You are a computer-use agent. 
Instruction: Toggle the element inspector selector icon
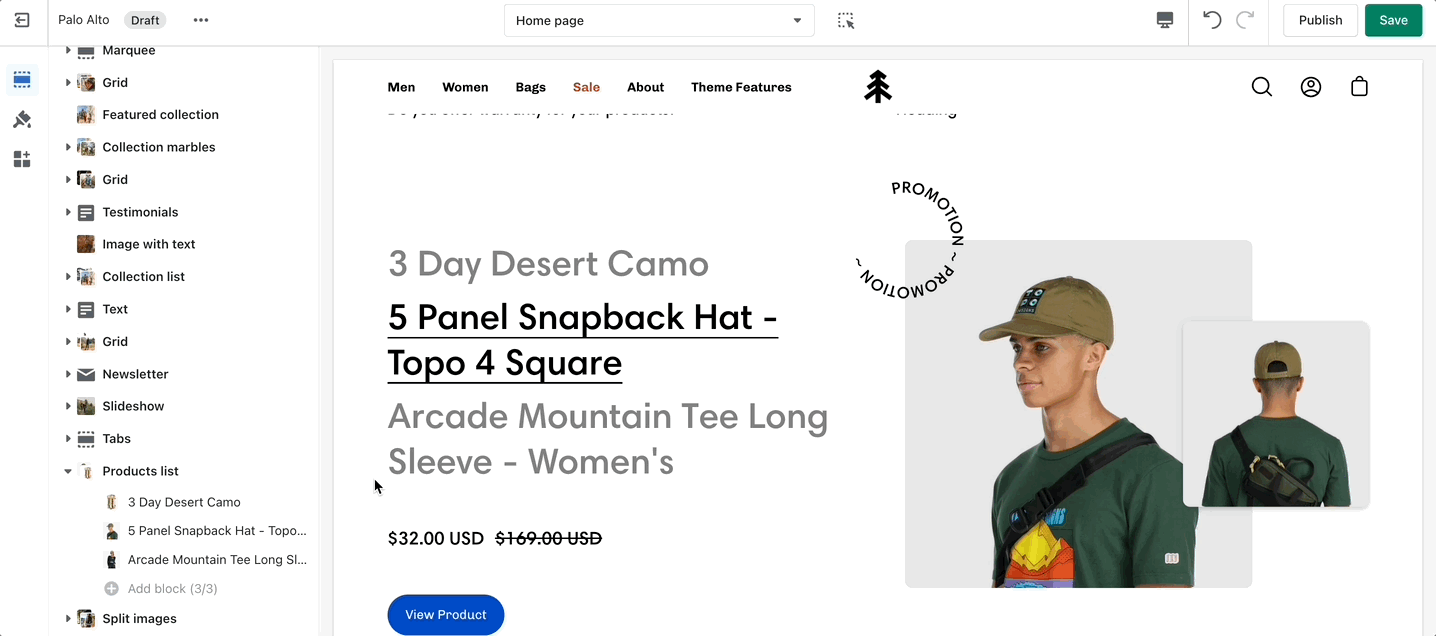coord(846,20)
